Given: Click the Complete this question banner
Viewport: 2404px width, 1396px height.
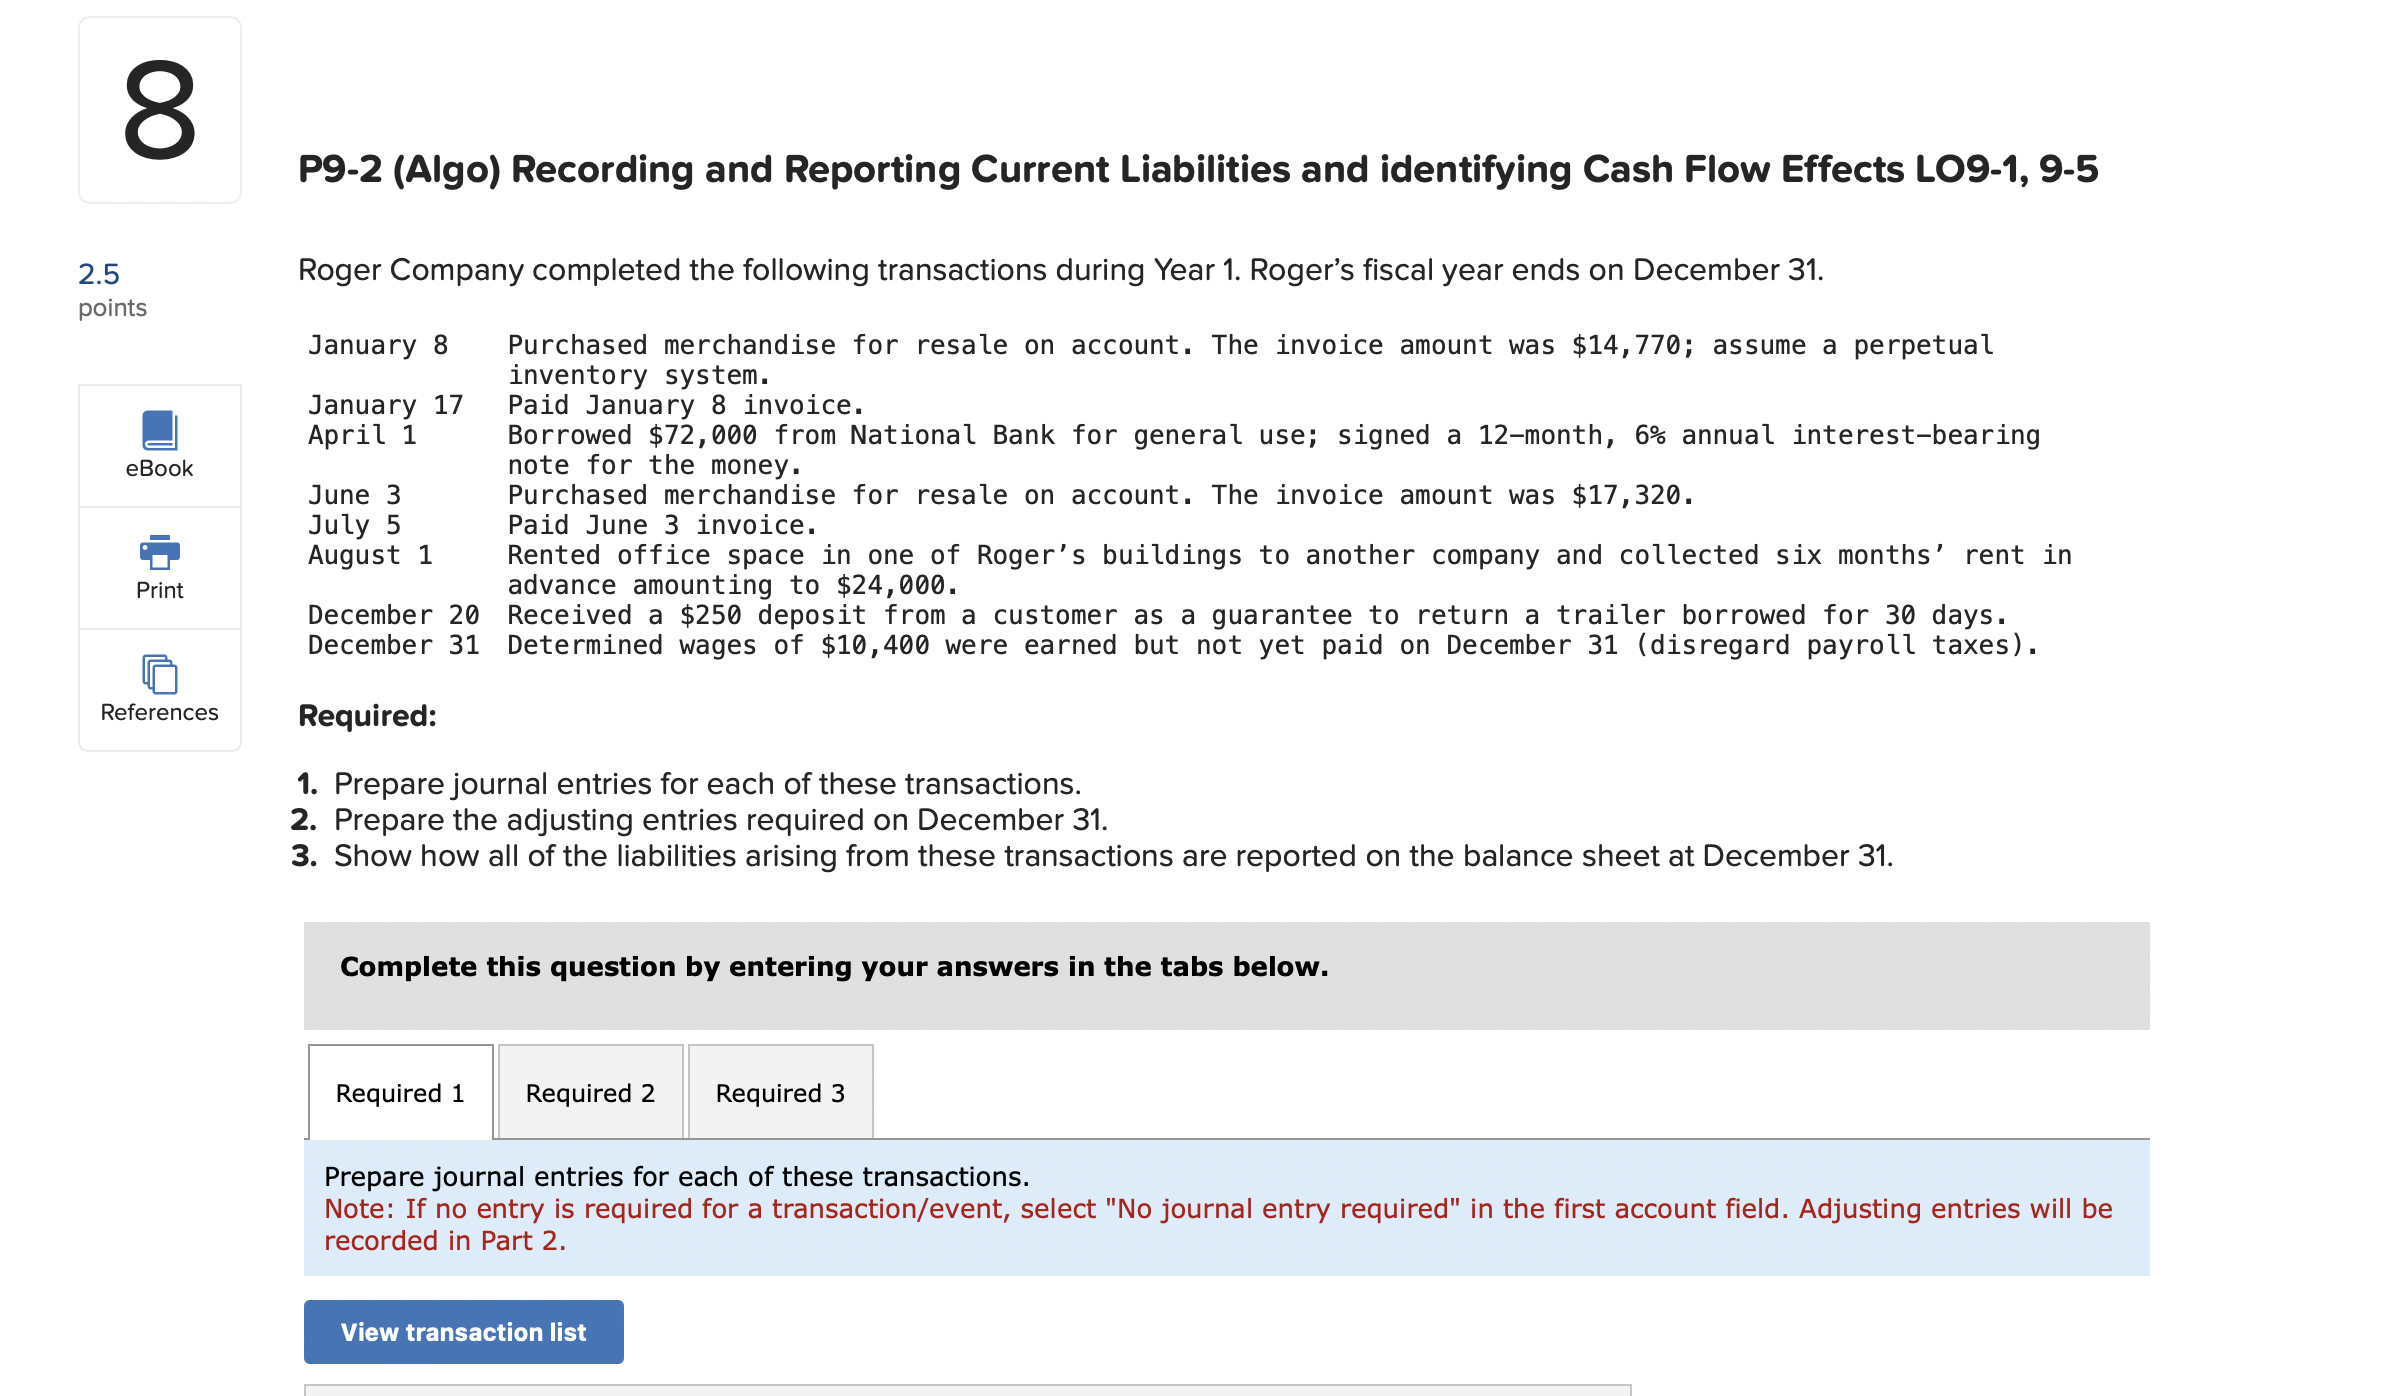Looking at the screenshot, I should 833,966.
